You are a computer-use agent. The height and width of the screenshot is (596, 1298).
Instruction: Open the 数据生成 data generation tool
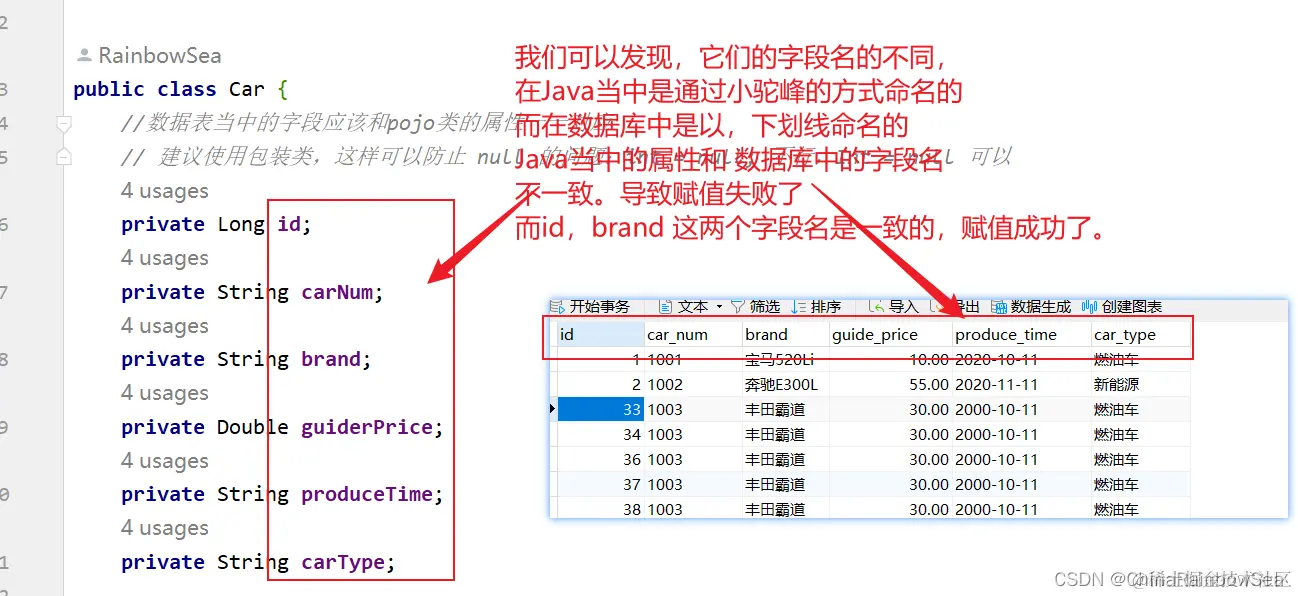pyautogui.click(x=1032, y=307)
